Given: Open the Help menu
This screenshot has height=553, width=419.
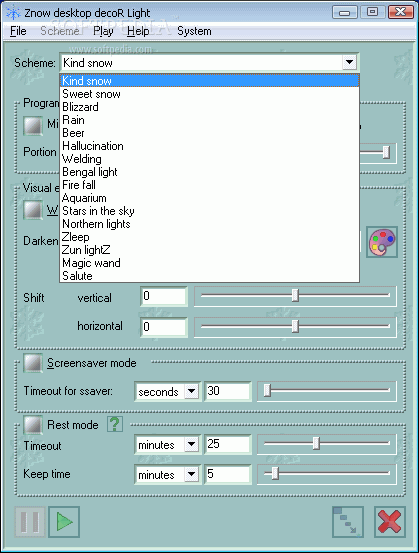Looking at the screenshot, I should 138,31.
